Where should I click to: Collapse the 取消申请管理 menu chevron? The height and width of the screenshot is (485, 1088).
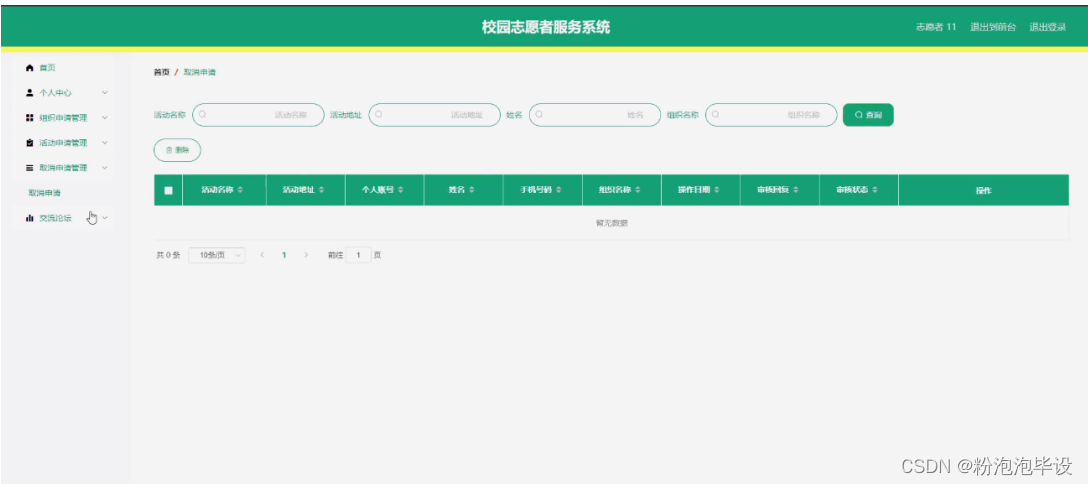(x=105, y=168)
